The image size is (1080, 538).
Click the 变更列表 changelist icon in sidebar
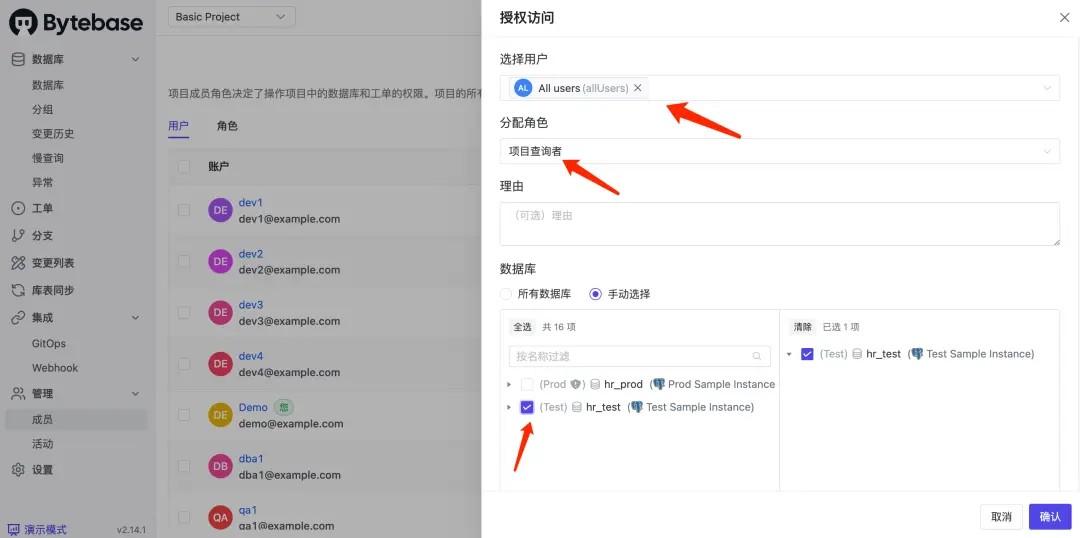coord(19,262)
